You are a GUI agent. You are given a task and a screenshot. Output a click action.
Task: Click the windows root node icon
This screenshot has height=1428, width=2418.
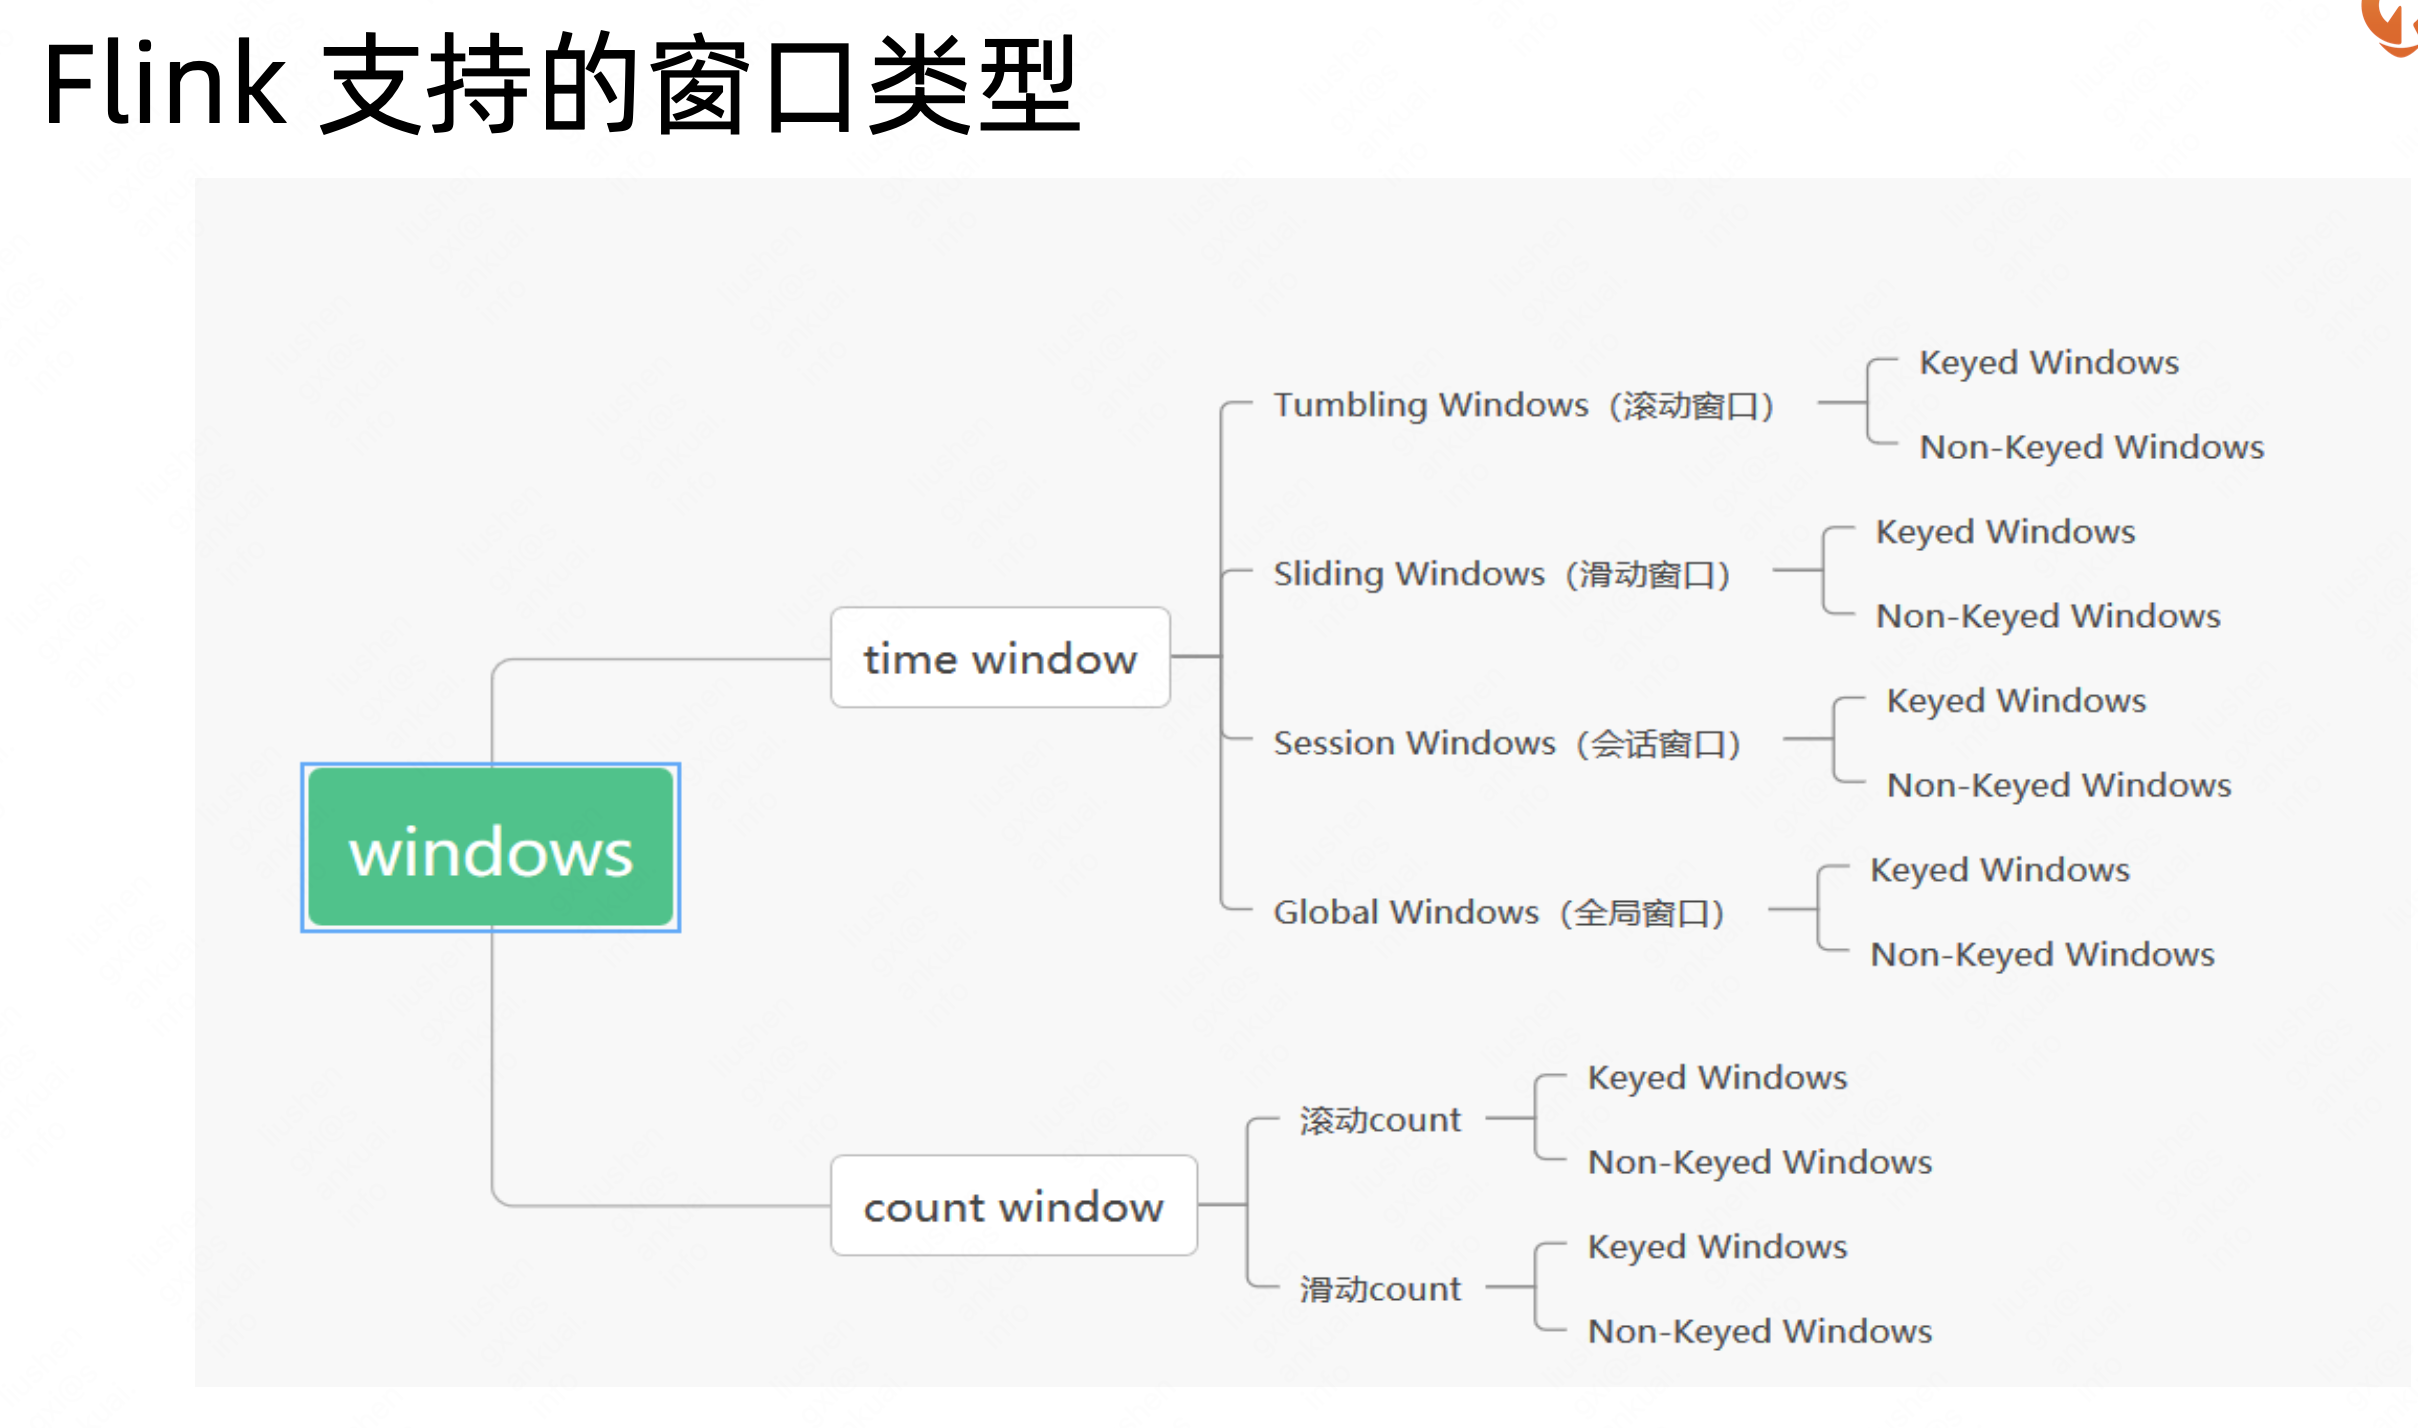click(x=491, y=848)
